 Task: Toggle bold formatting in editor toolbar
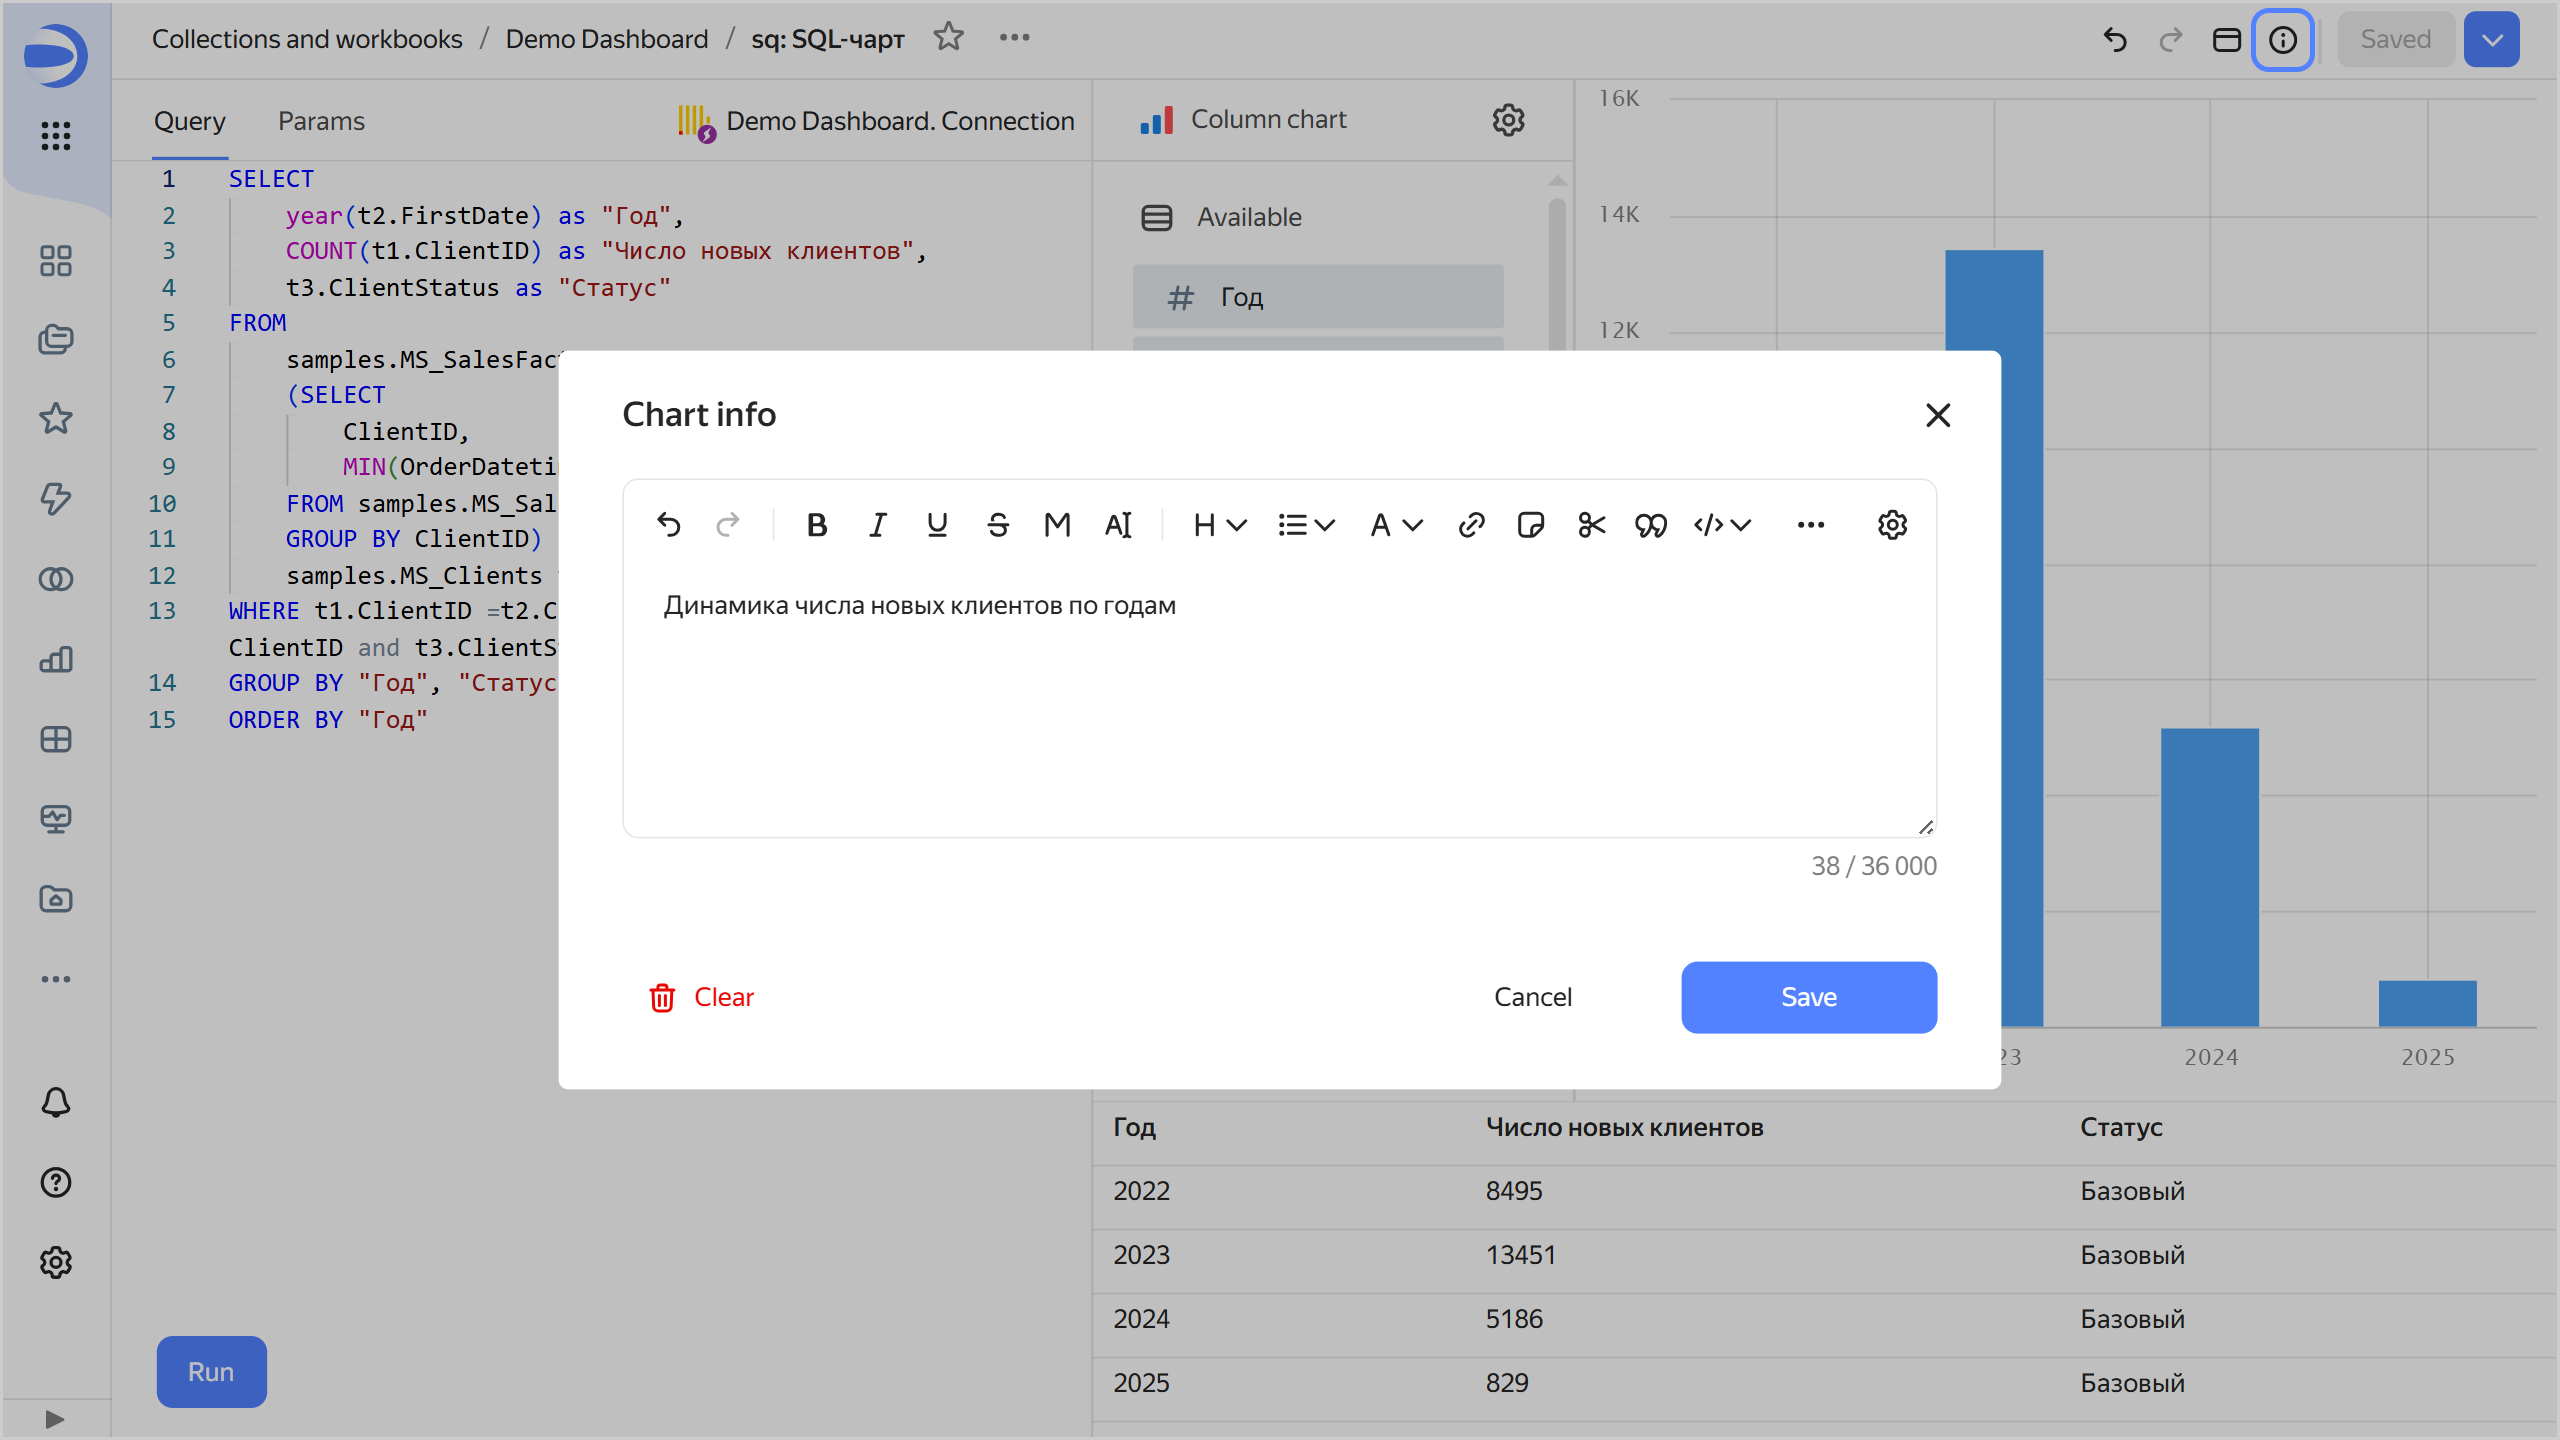(x=817, y=525)
